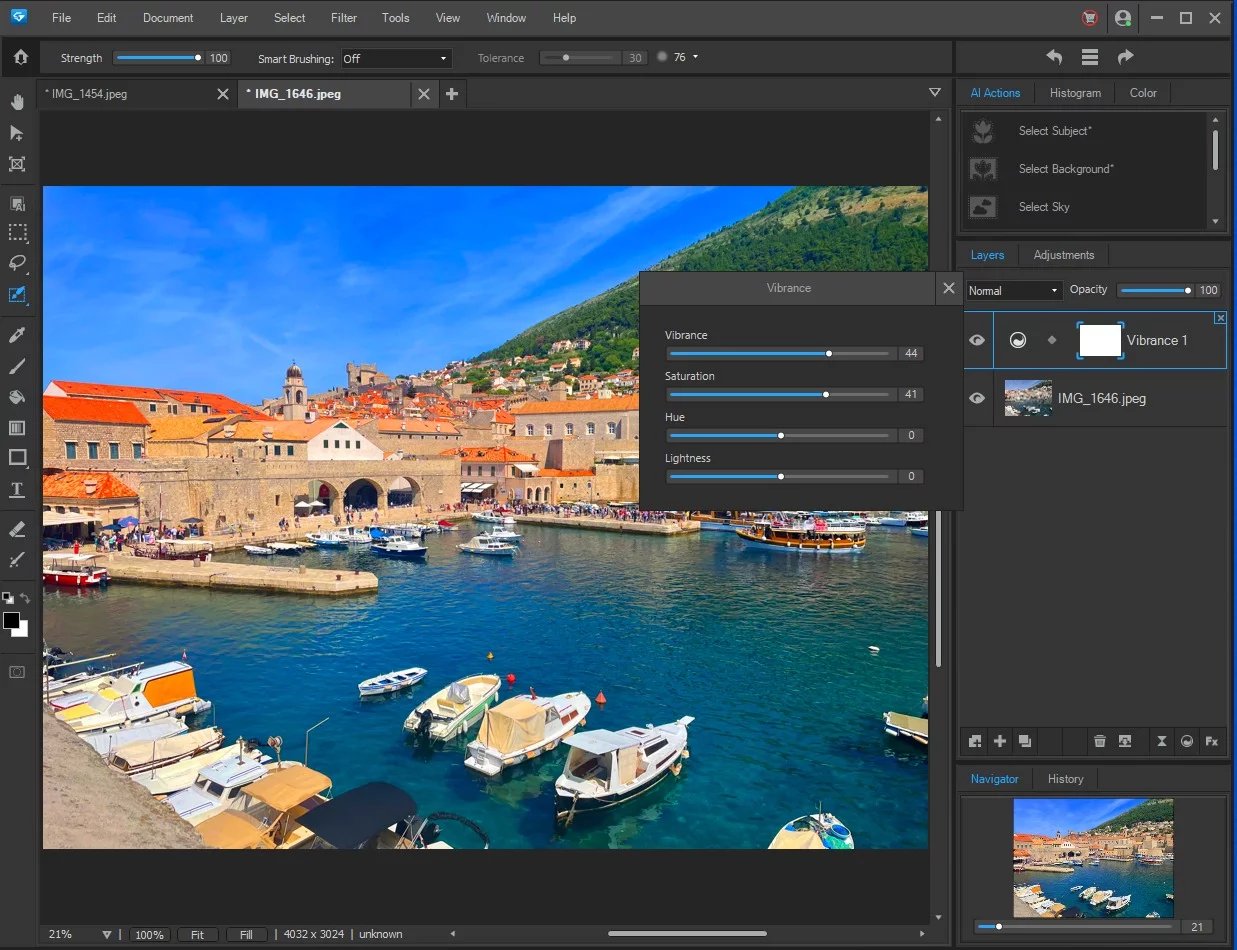The height and width of the screenshot is (950, 1237).
Task: Select the Eraser tool
Action: pos(17,528)
